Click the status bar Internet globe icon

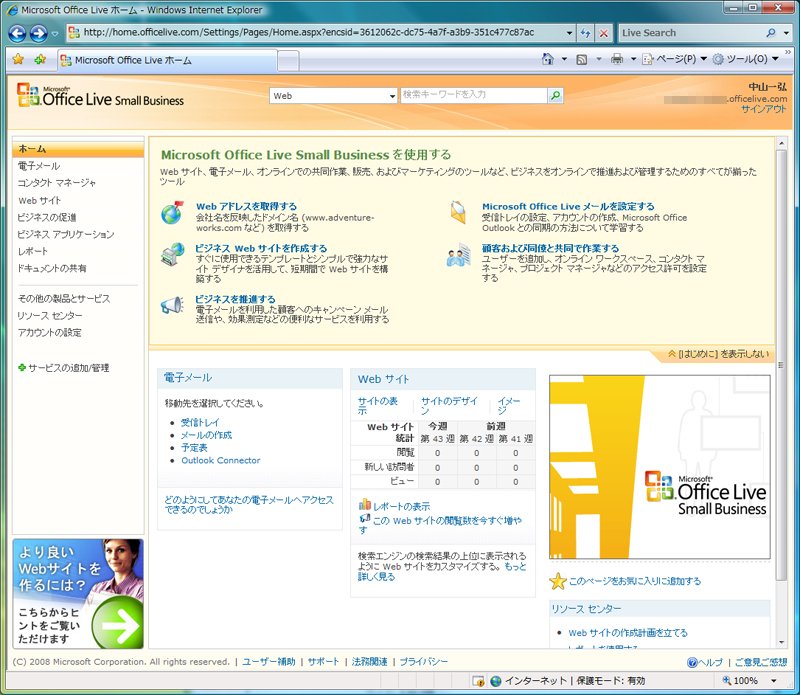(x=495, y=681)
